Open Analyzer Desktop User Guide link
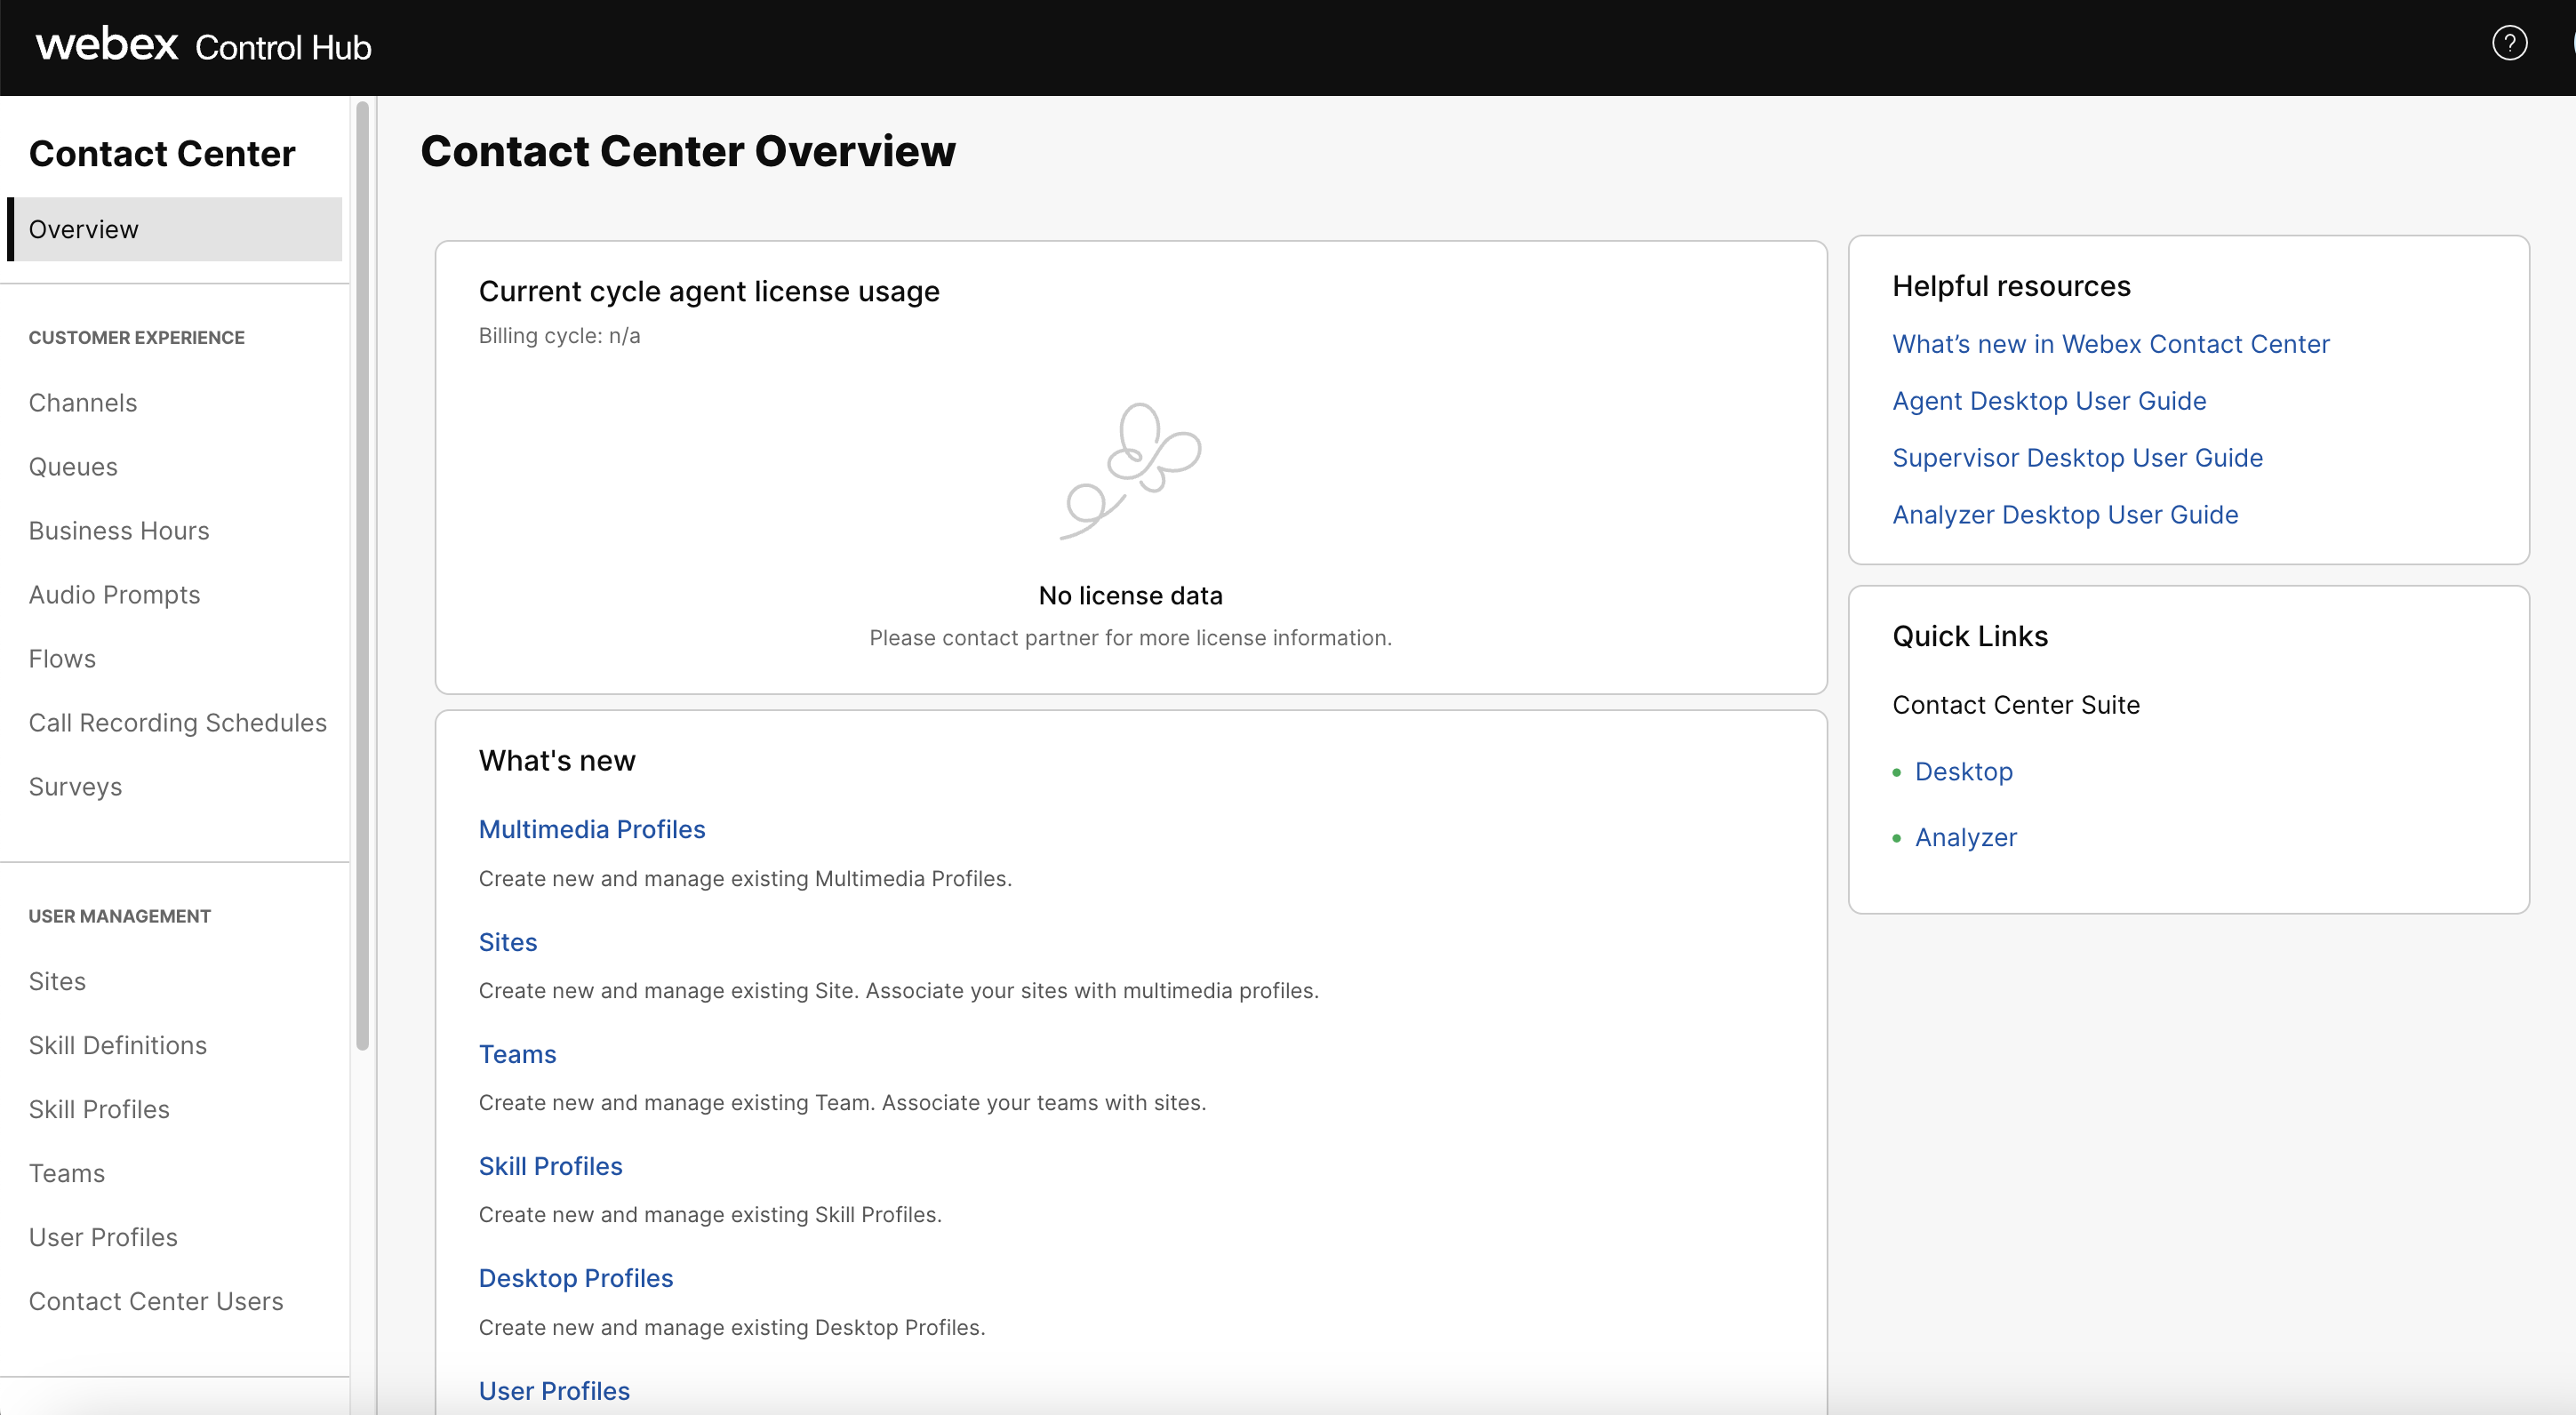 click(2065, 515)
